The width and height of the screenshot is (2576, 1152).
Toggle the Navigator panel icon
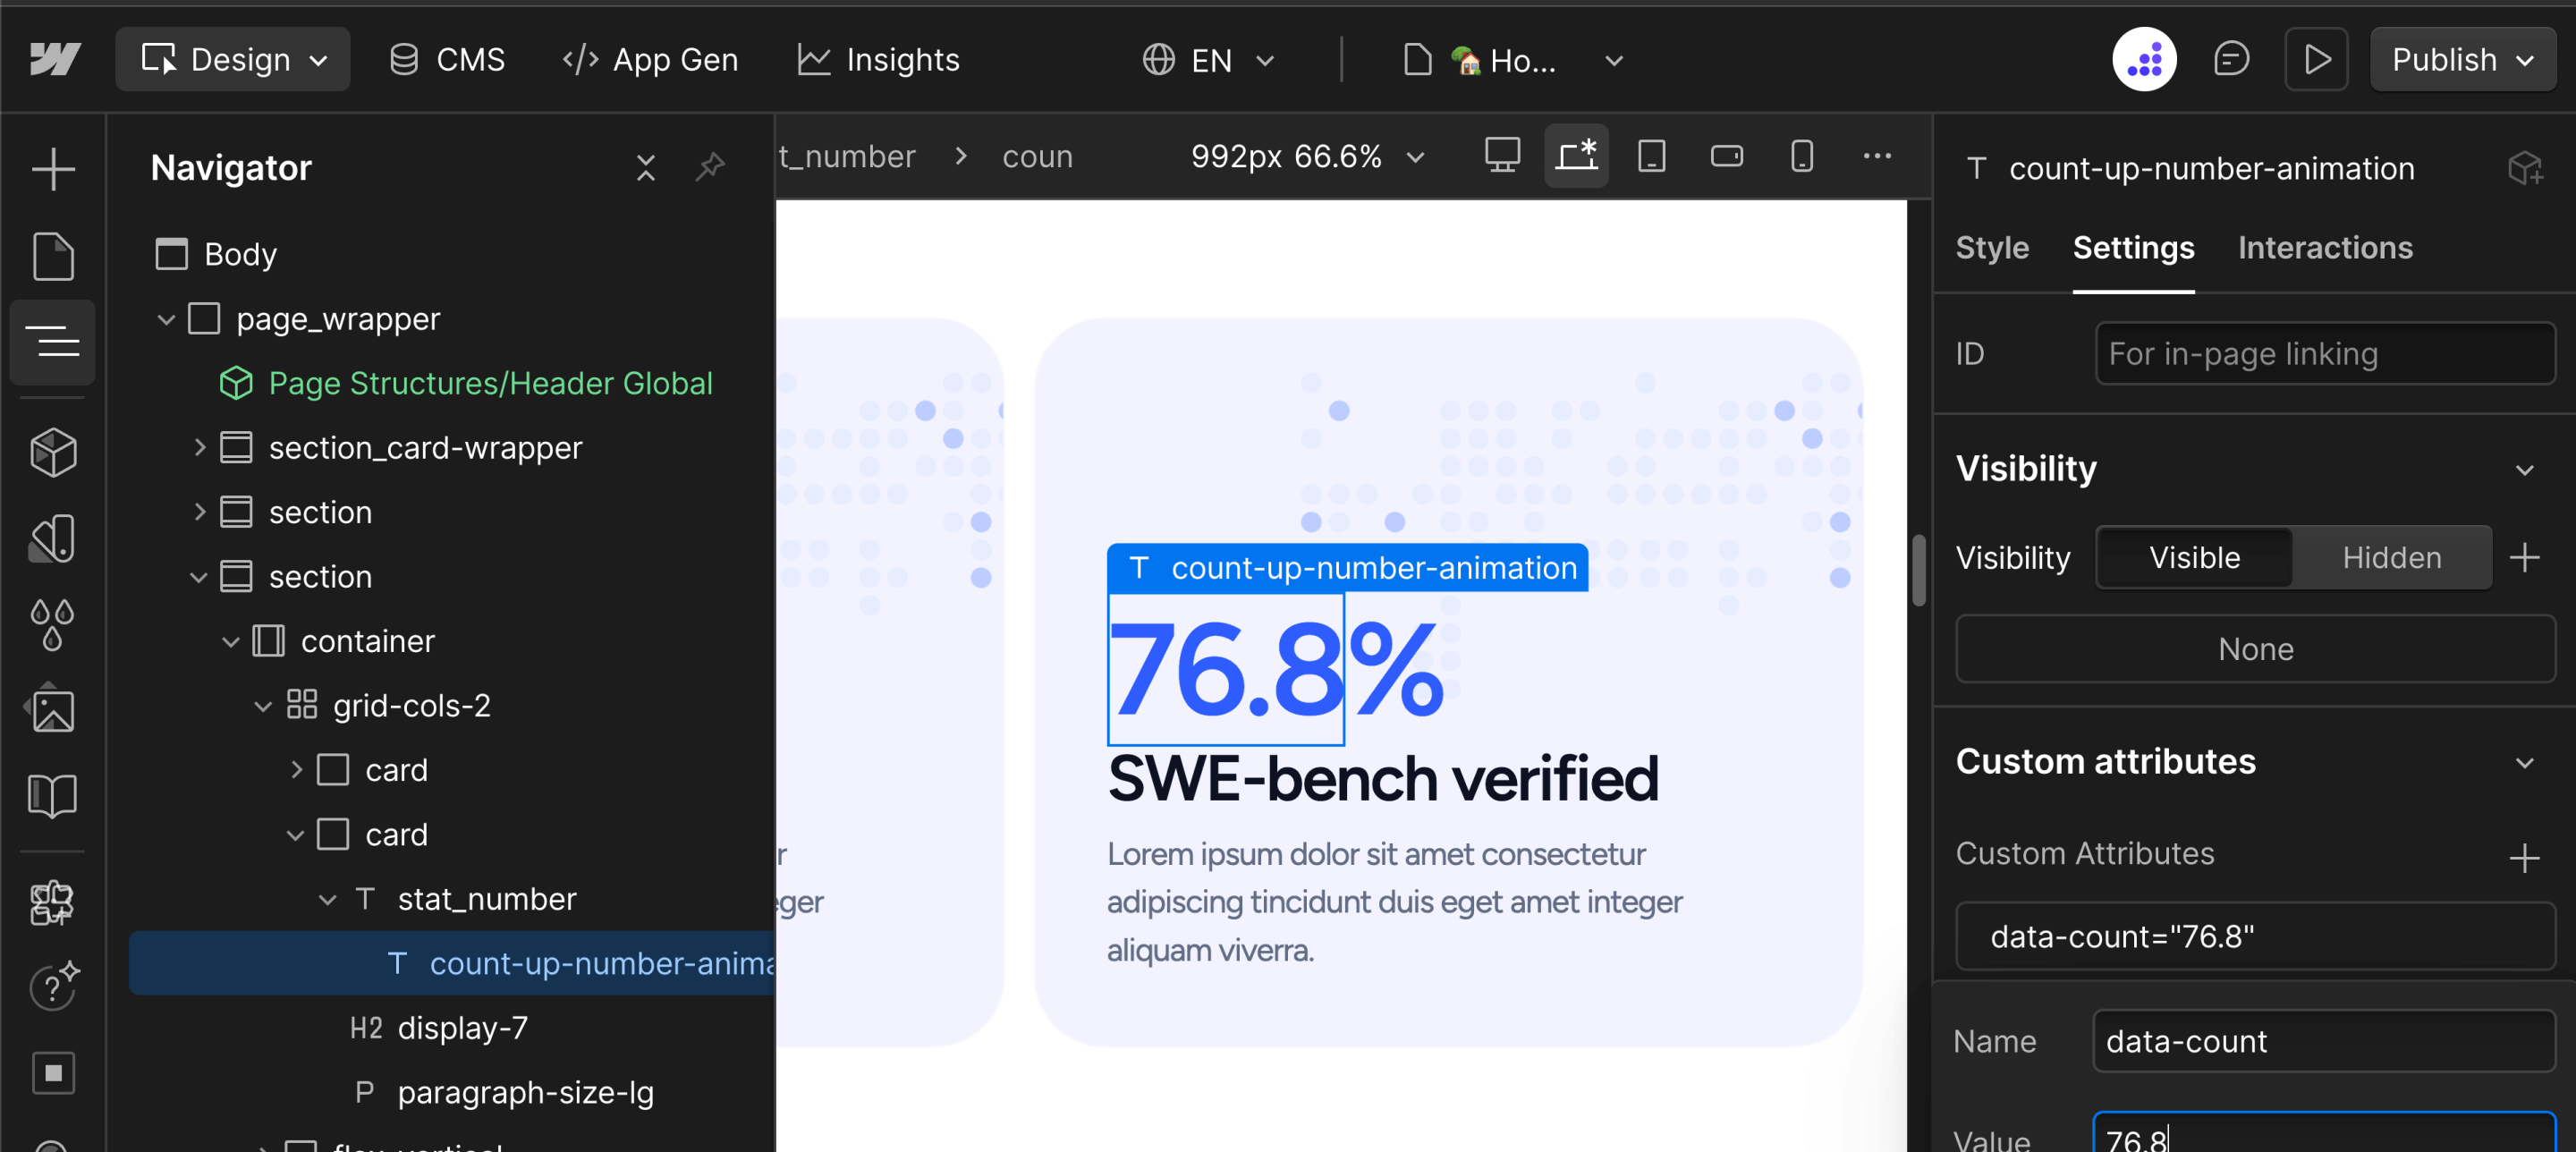(53, 342)
